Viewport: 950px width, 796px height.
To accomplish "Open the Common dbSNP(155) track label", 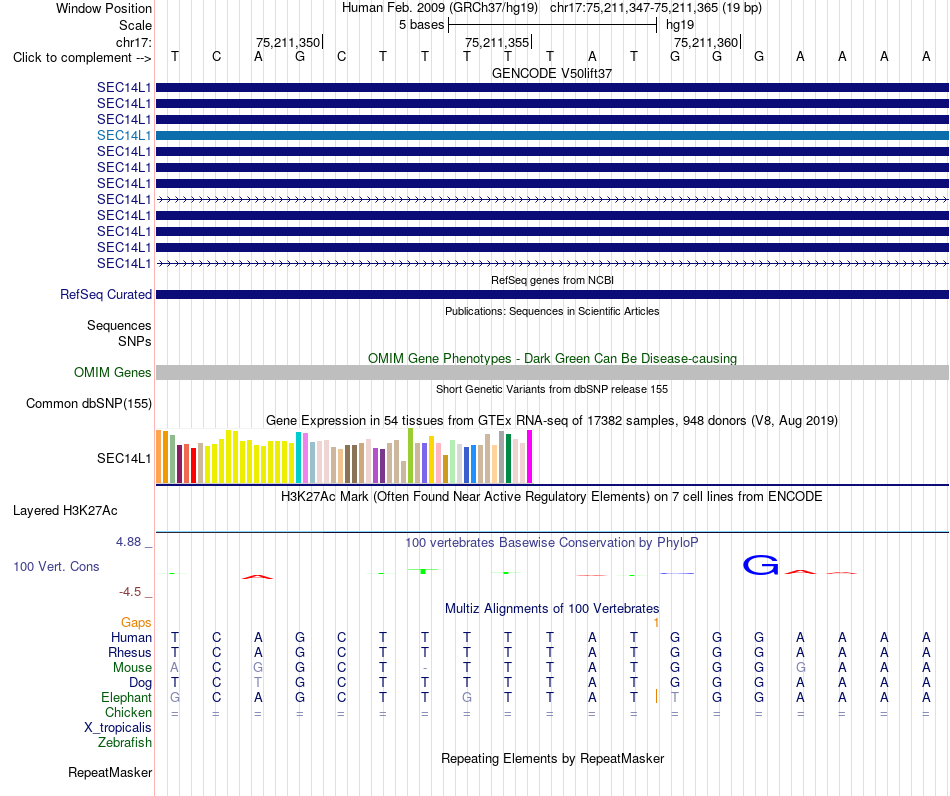I will 88,403.
